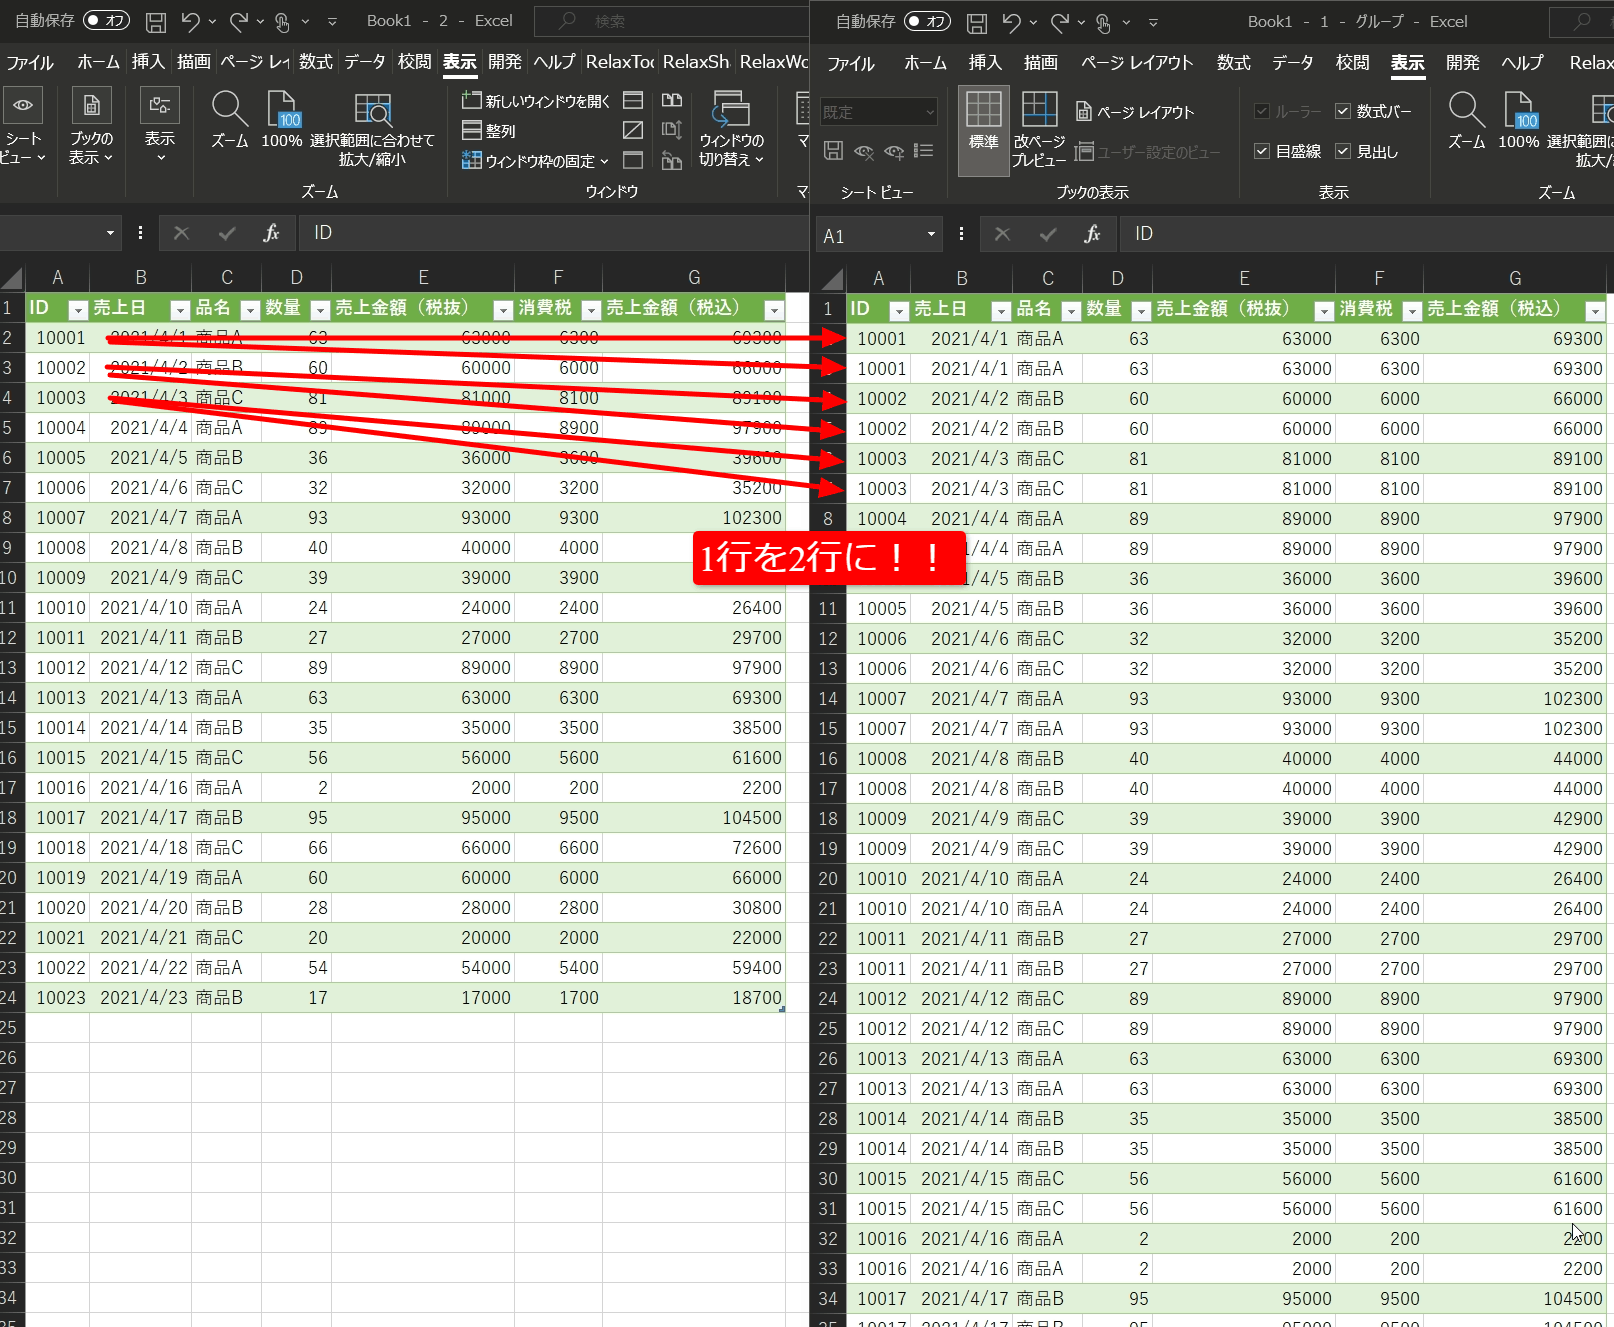Screen dimensions: 1614x1327
Task: Click save icon in right window title bar
Action: 977,22
